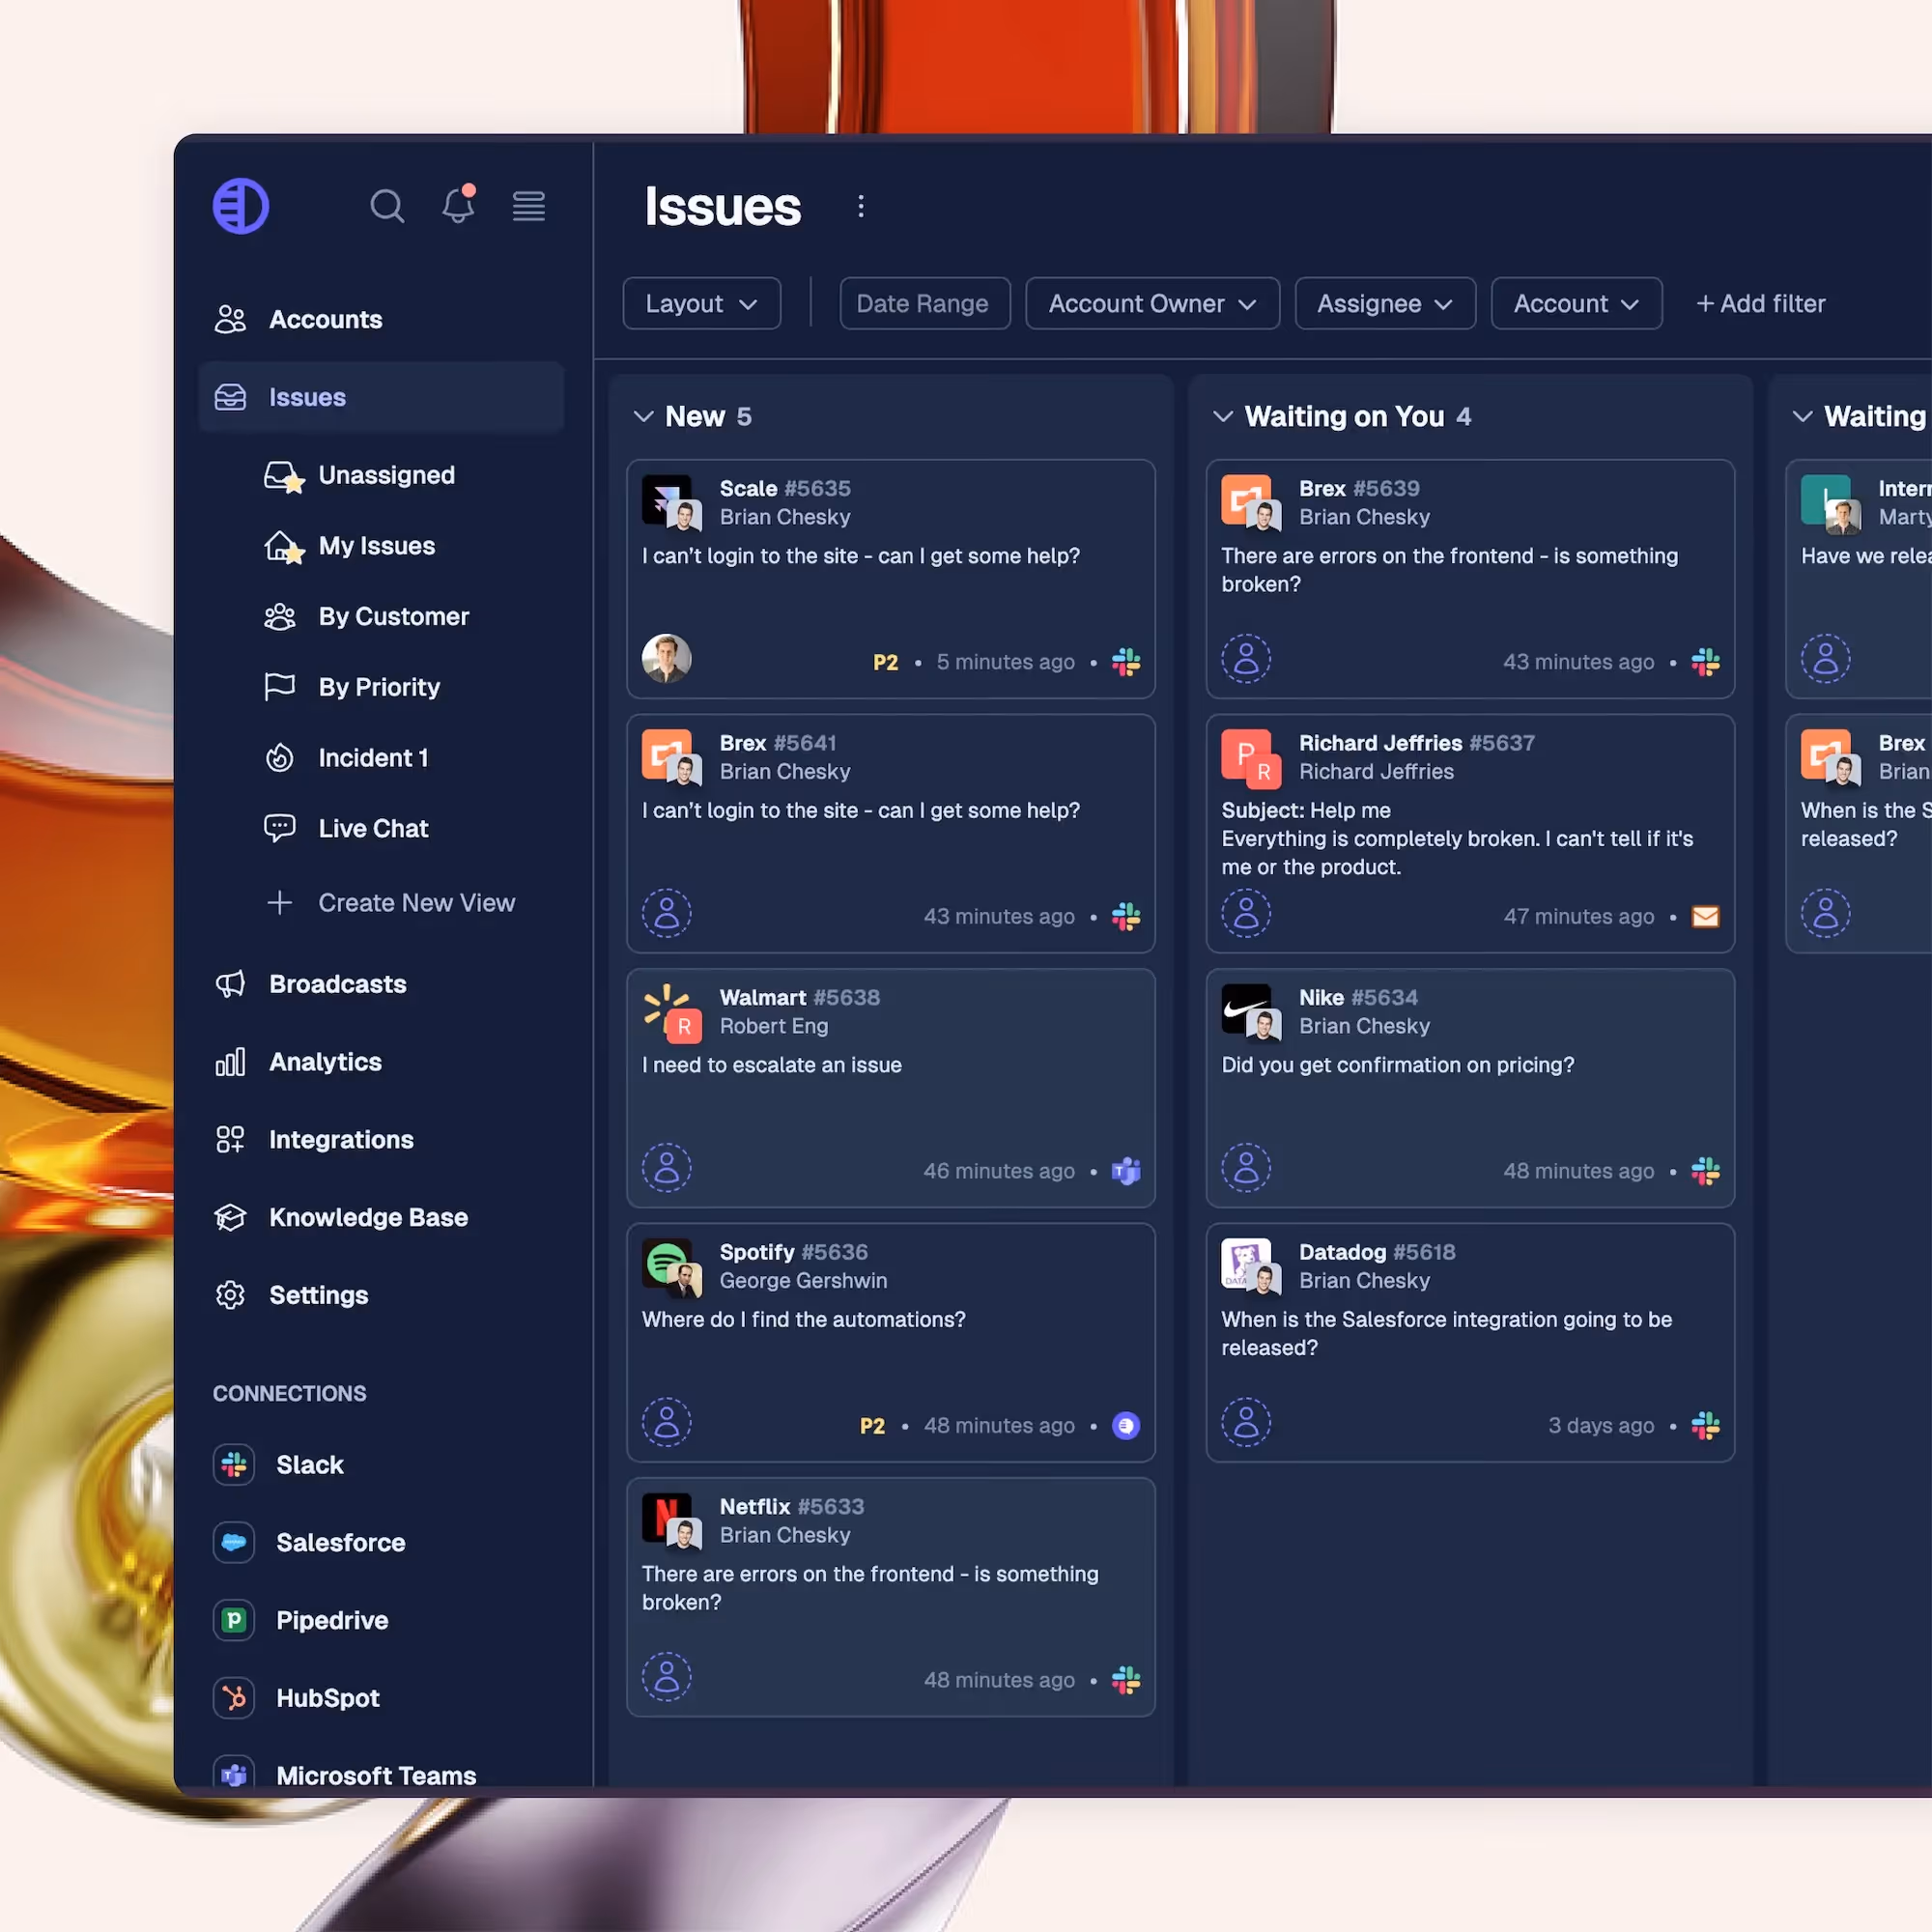Click unassigned avatar on Brex #5641 card
The width and height of the screenshot is (1932, 1932).
pos(667,913)
